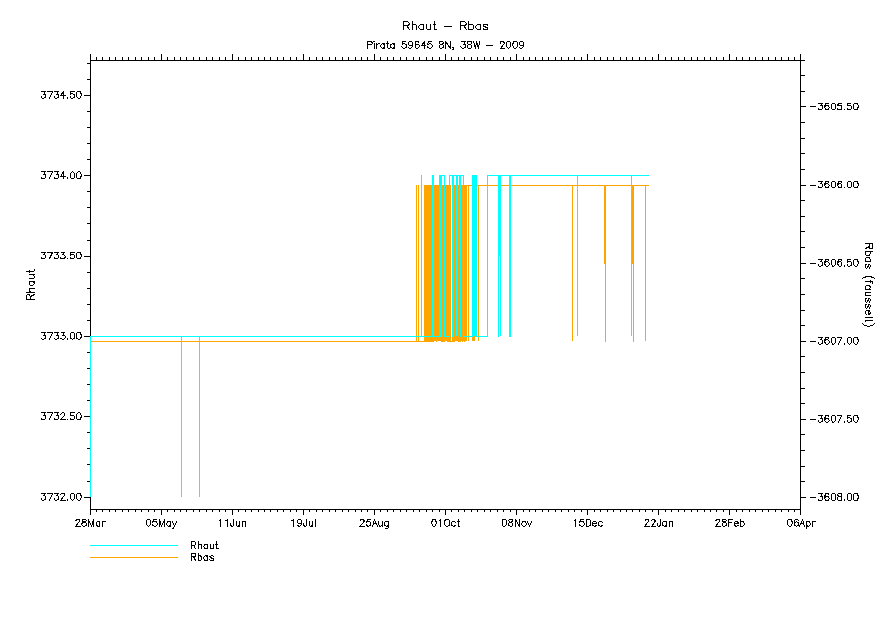This screenshot has width=891, height=630.
Task: Select the 28Mar date tick label
Action: click(x=90, y=522)
